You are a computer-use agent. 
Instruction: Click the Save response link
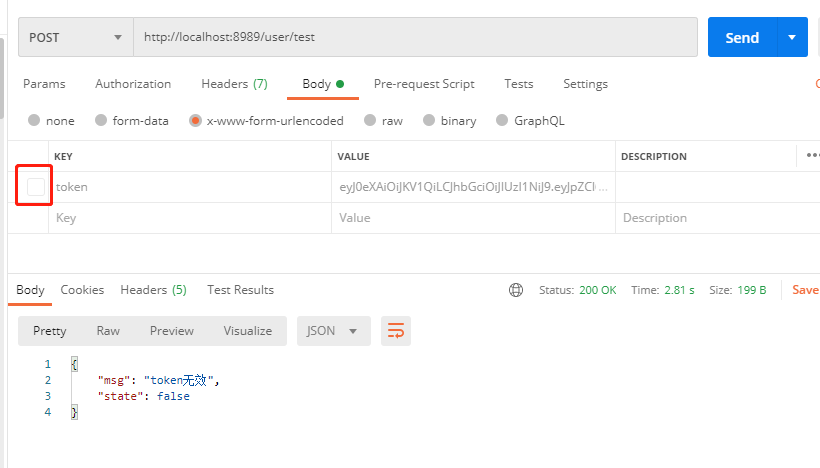pyautogui.click(x=805, y=290)
